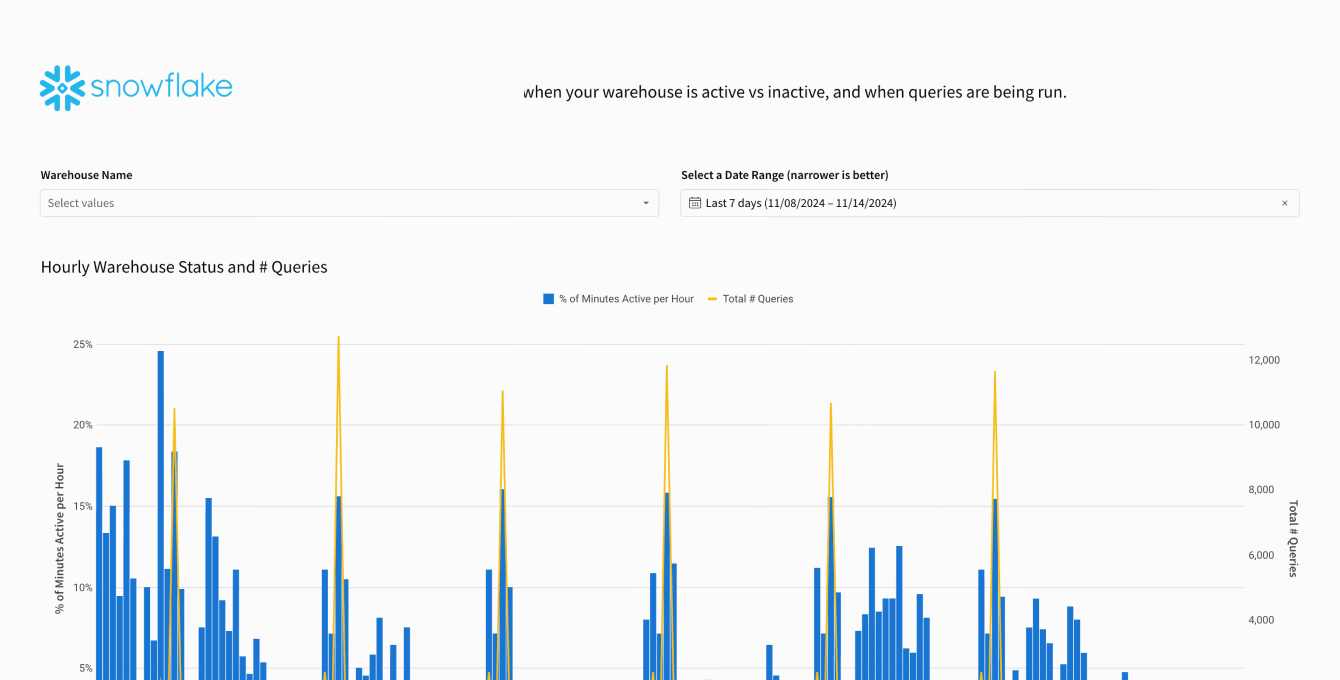Viewport: 1340px width, 680px height.
Task: Click the Select values input field
Action: tap(349, 203)
